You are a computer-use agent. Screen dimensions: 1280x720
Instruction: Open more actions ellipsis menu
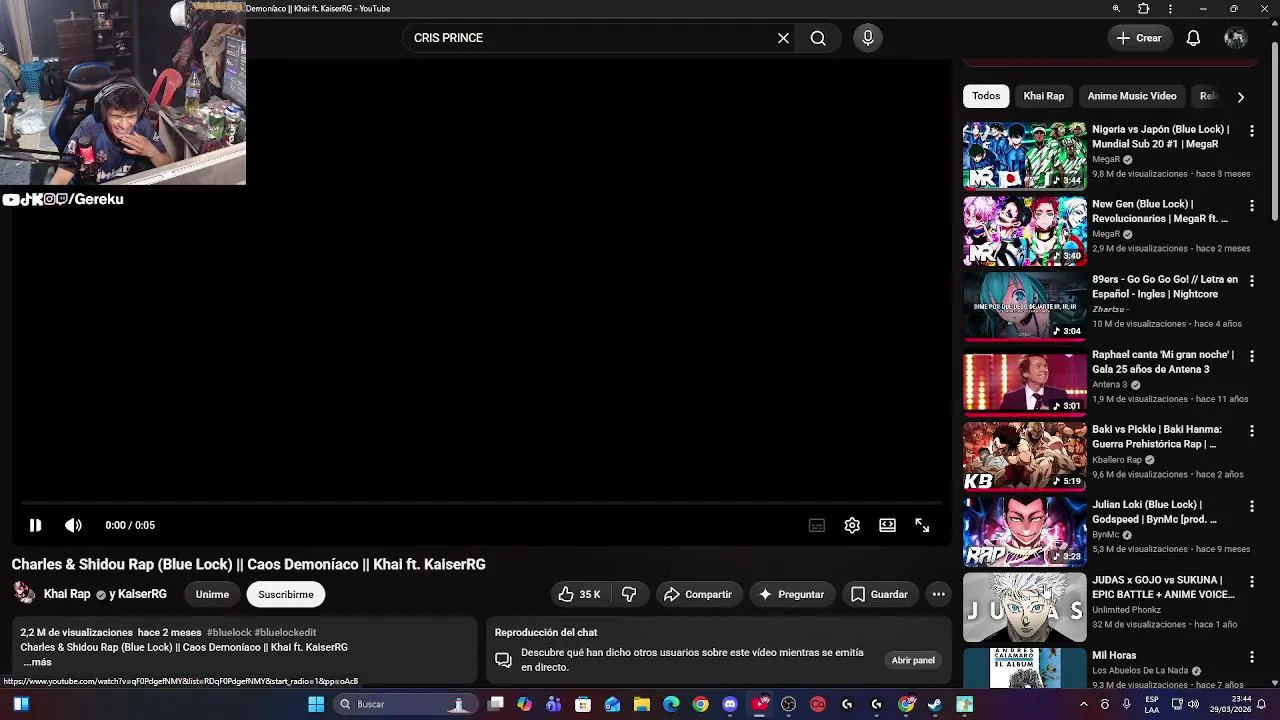938,594
